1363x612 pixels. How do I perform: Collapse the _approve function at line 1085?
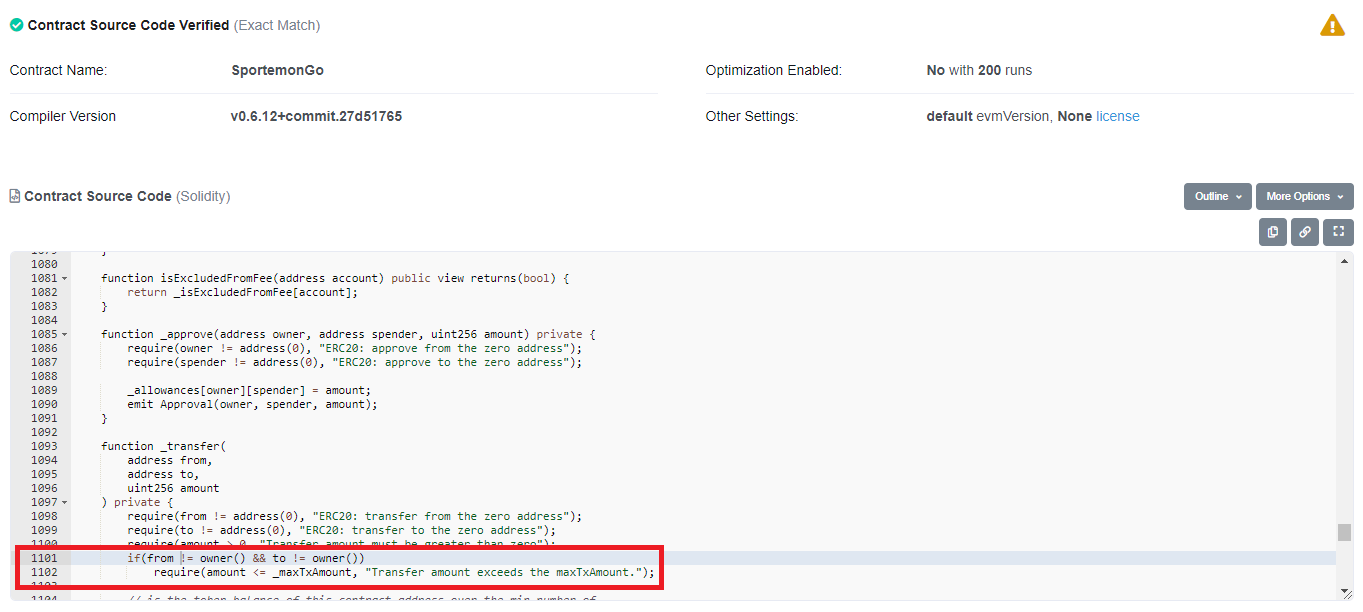click(65, 334)
